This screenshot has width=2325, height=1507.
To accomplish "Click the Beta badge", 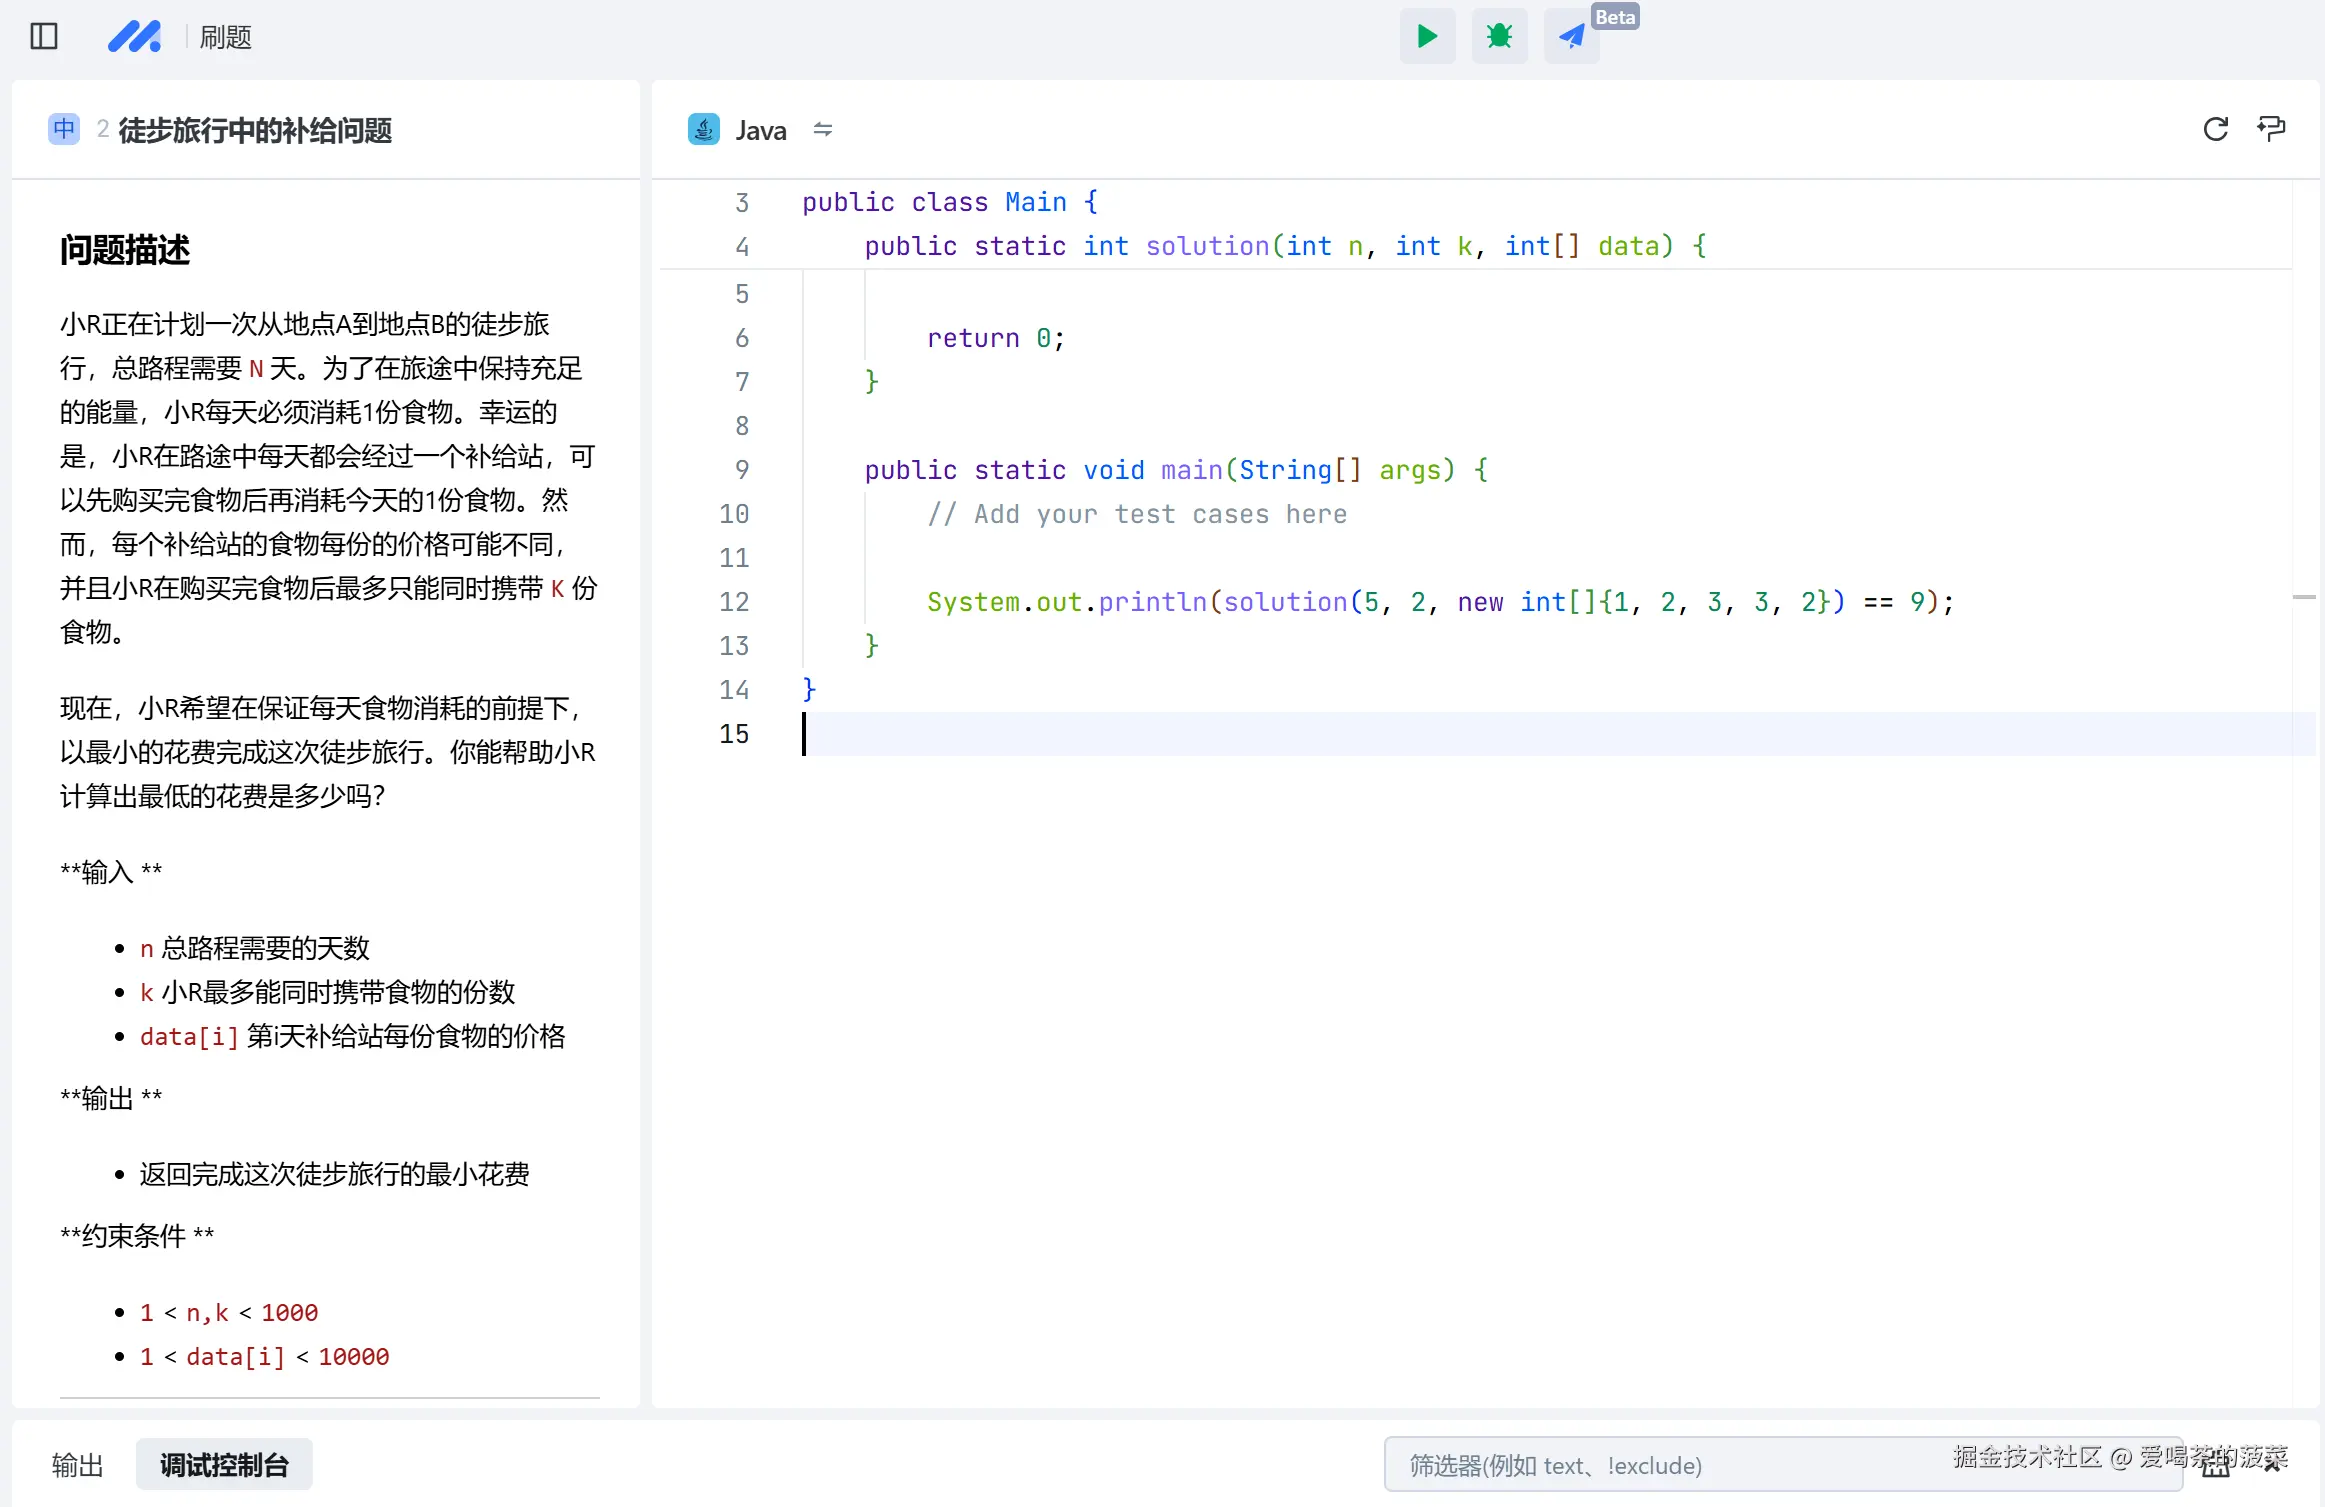I will (x=1615, y=17).
